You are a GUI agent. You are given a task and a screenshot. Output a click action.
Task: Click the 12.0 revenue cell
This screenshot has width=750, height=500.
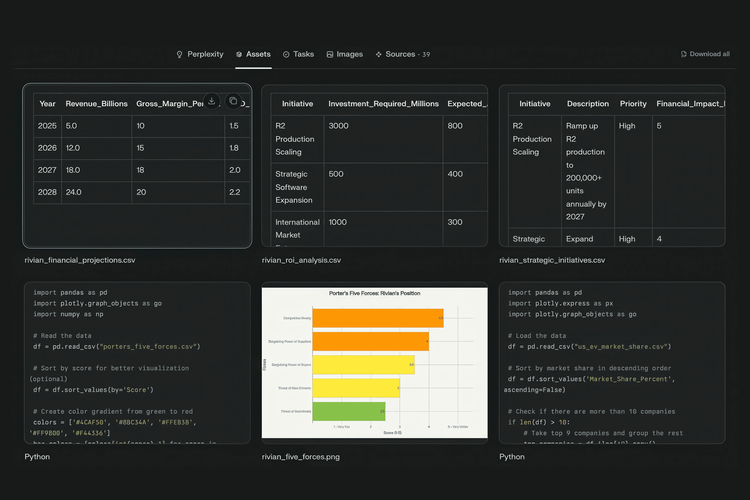97,148
